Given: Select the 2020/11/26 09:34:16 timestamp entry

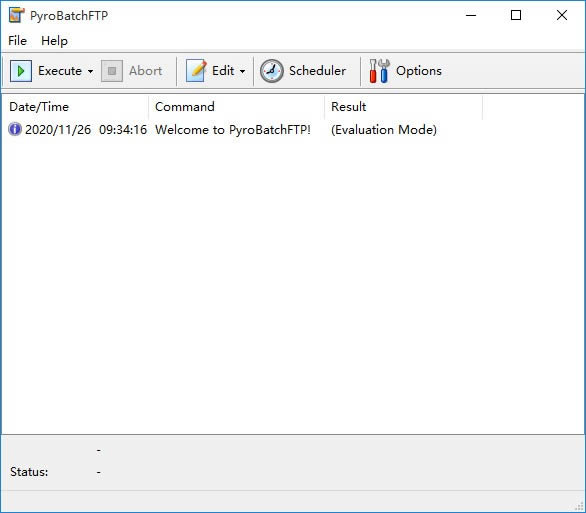Looking at the screenshot, I should point(86,130).
